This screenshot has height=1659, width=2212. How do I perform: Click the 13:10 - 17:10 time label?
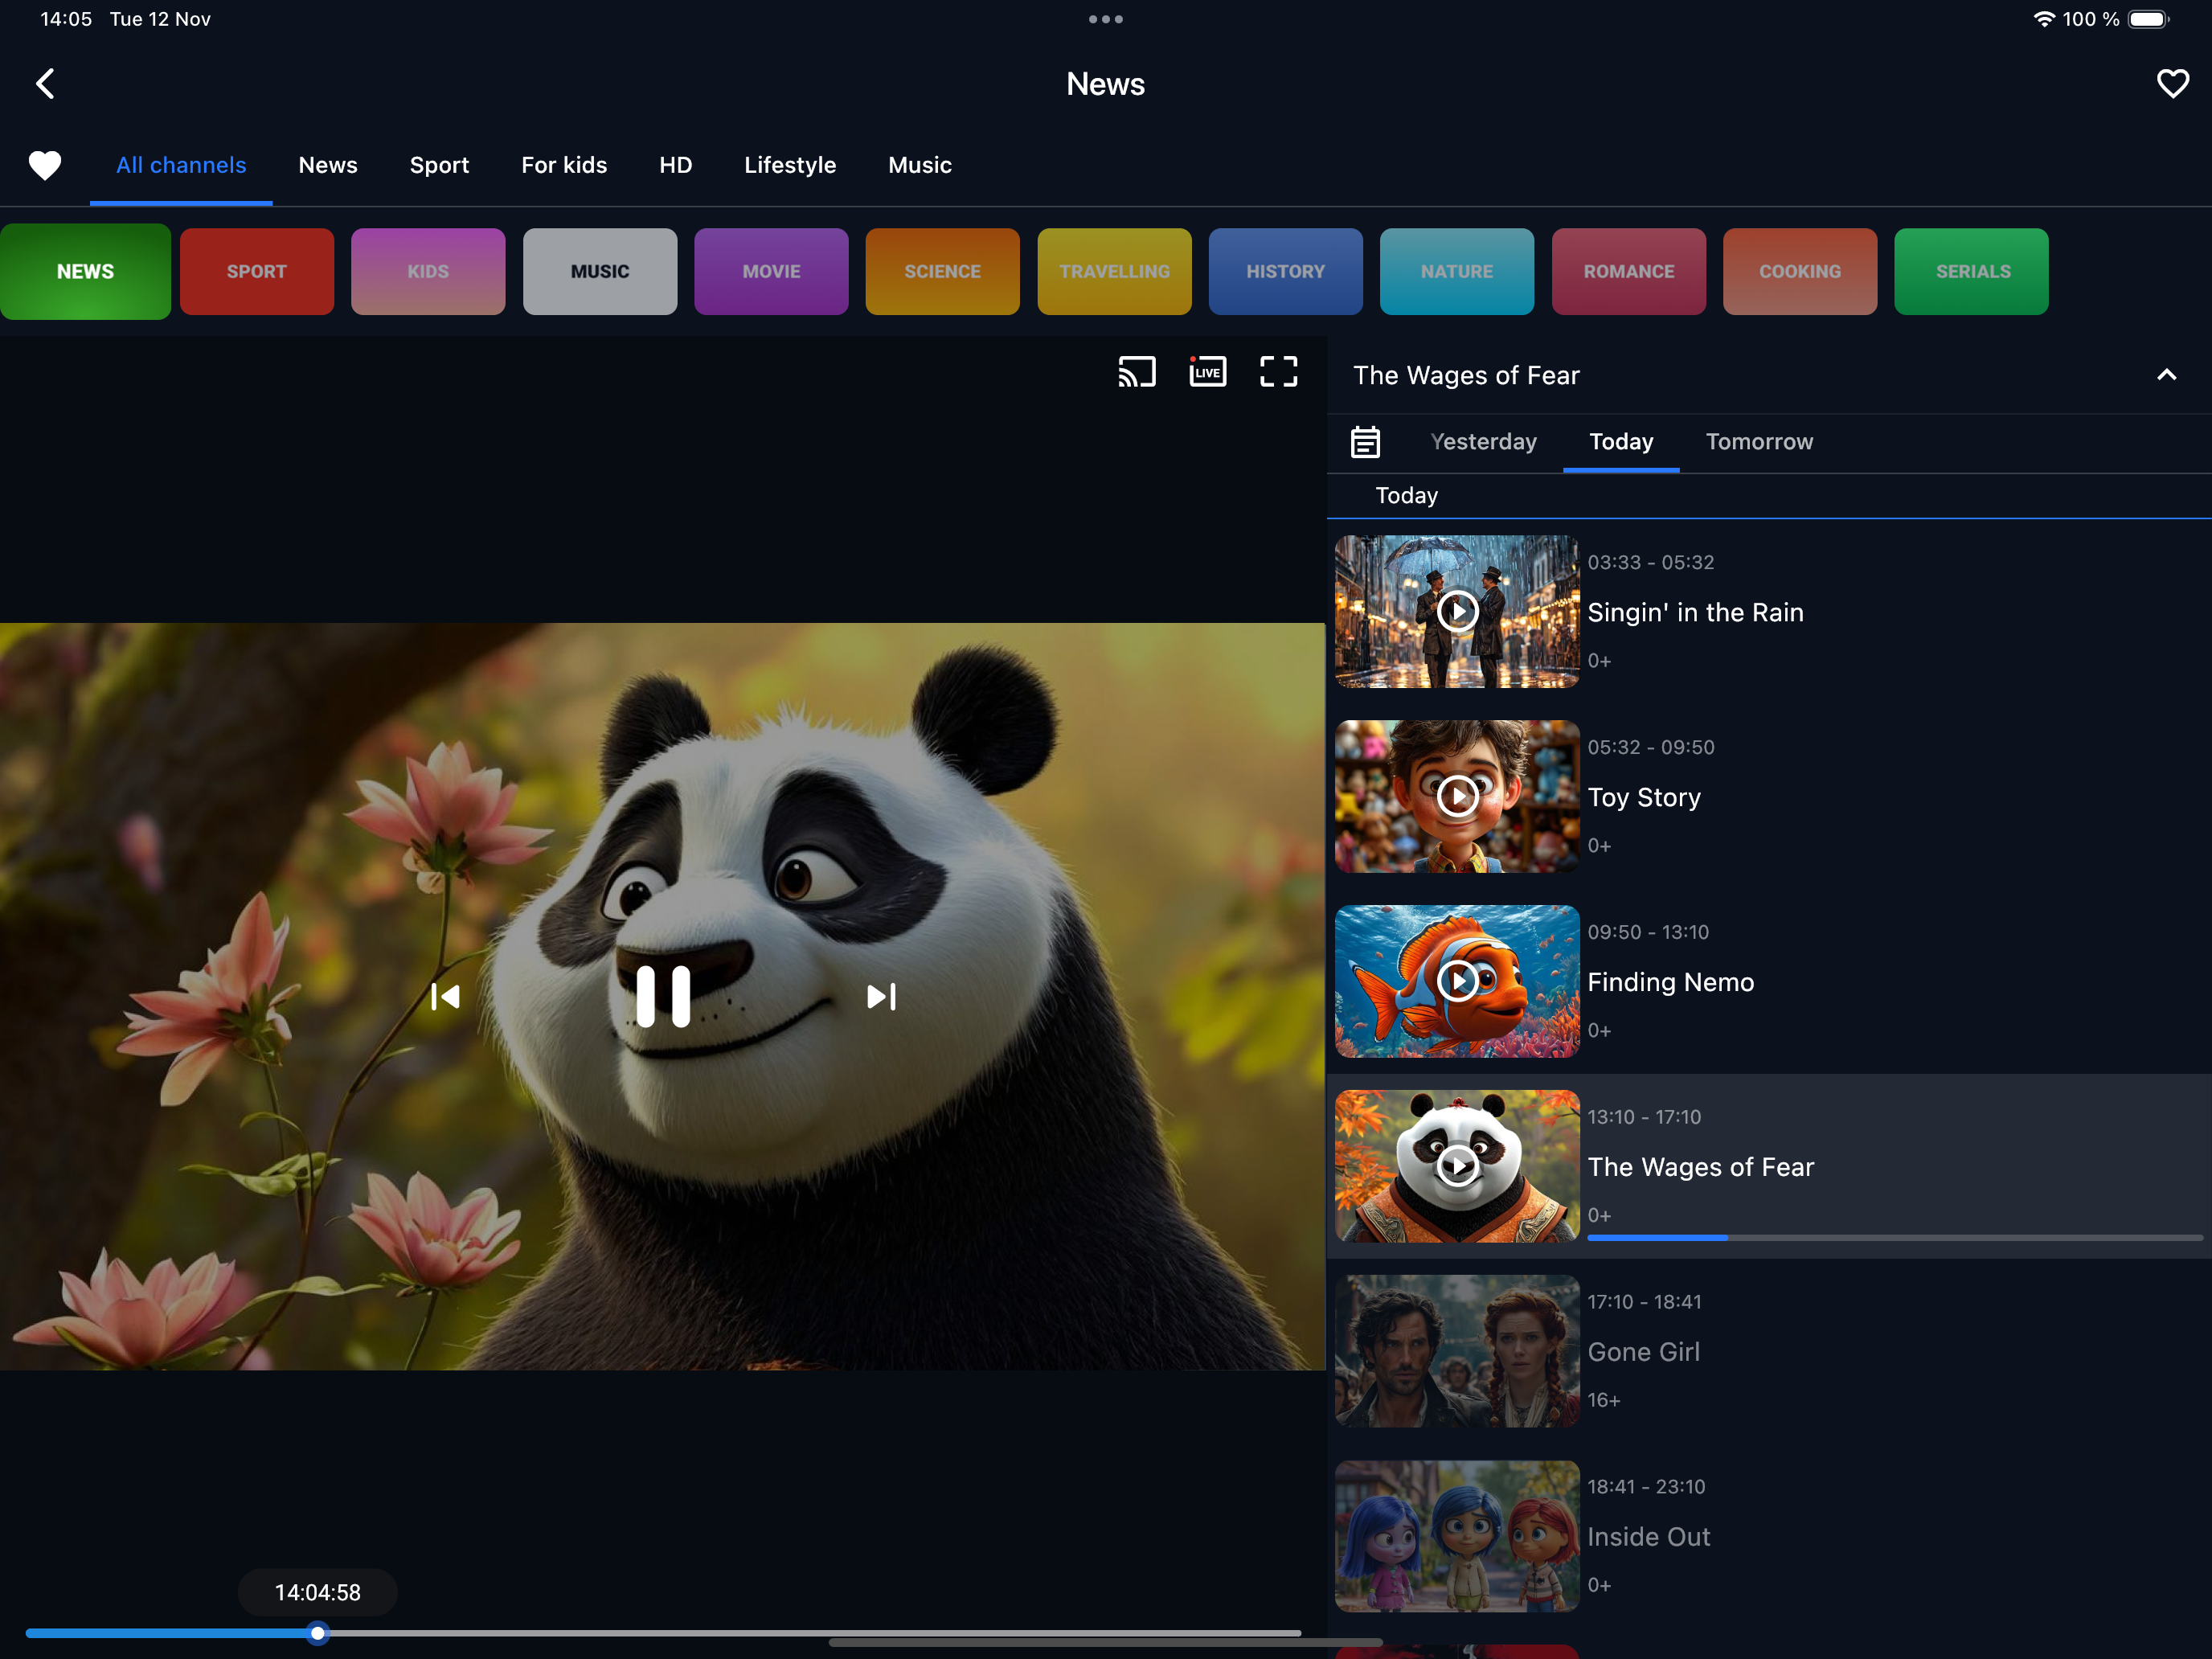[1644, 1117]
